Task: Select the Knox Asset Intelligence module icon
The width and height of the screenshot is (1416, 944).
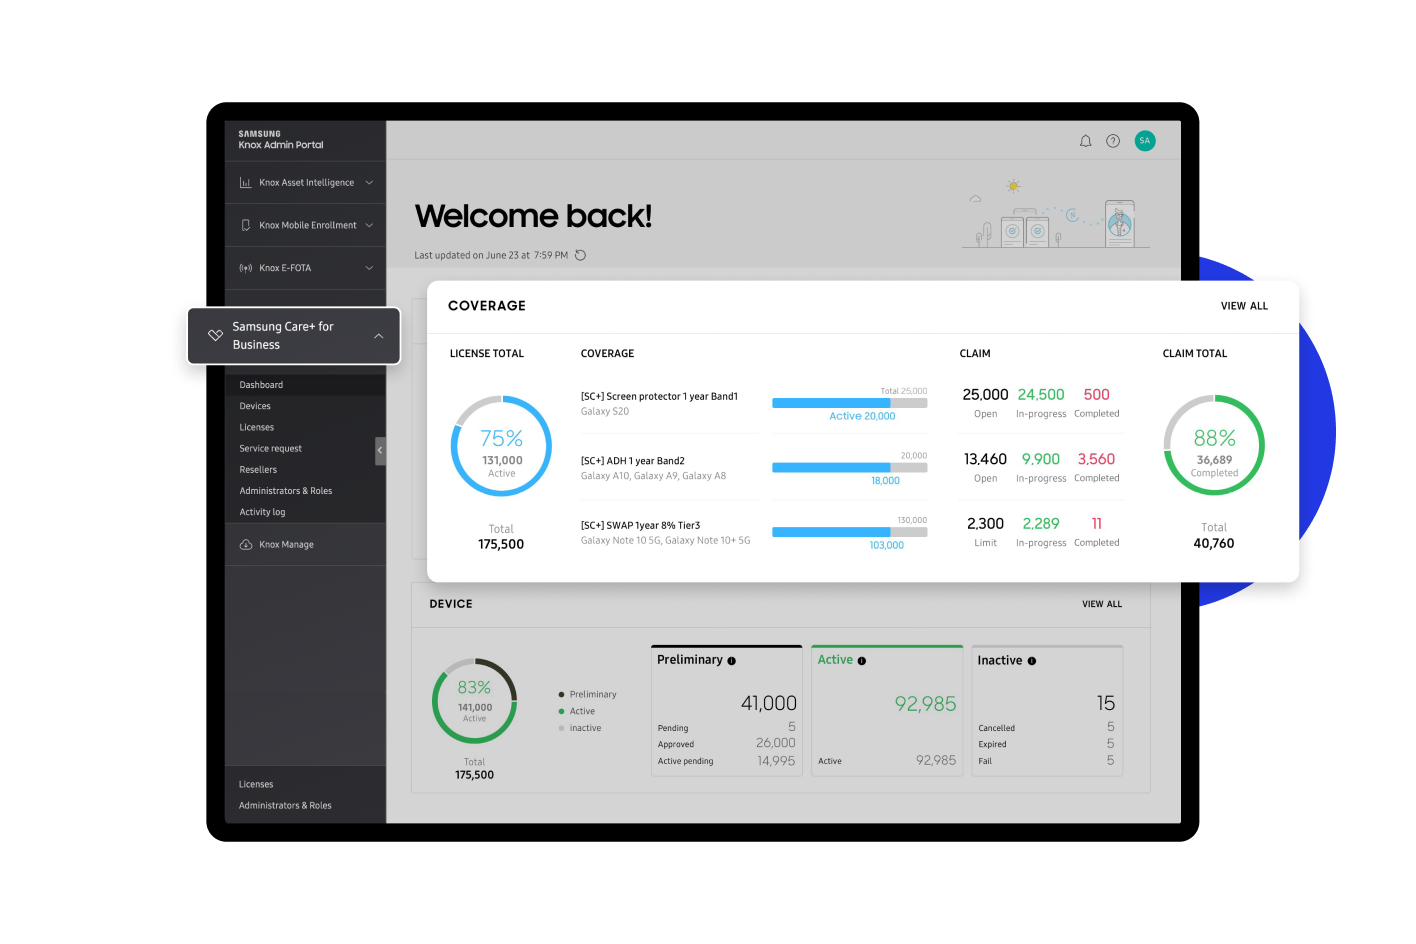Action: tap(245, 182)
